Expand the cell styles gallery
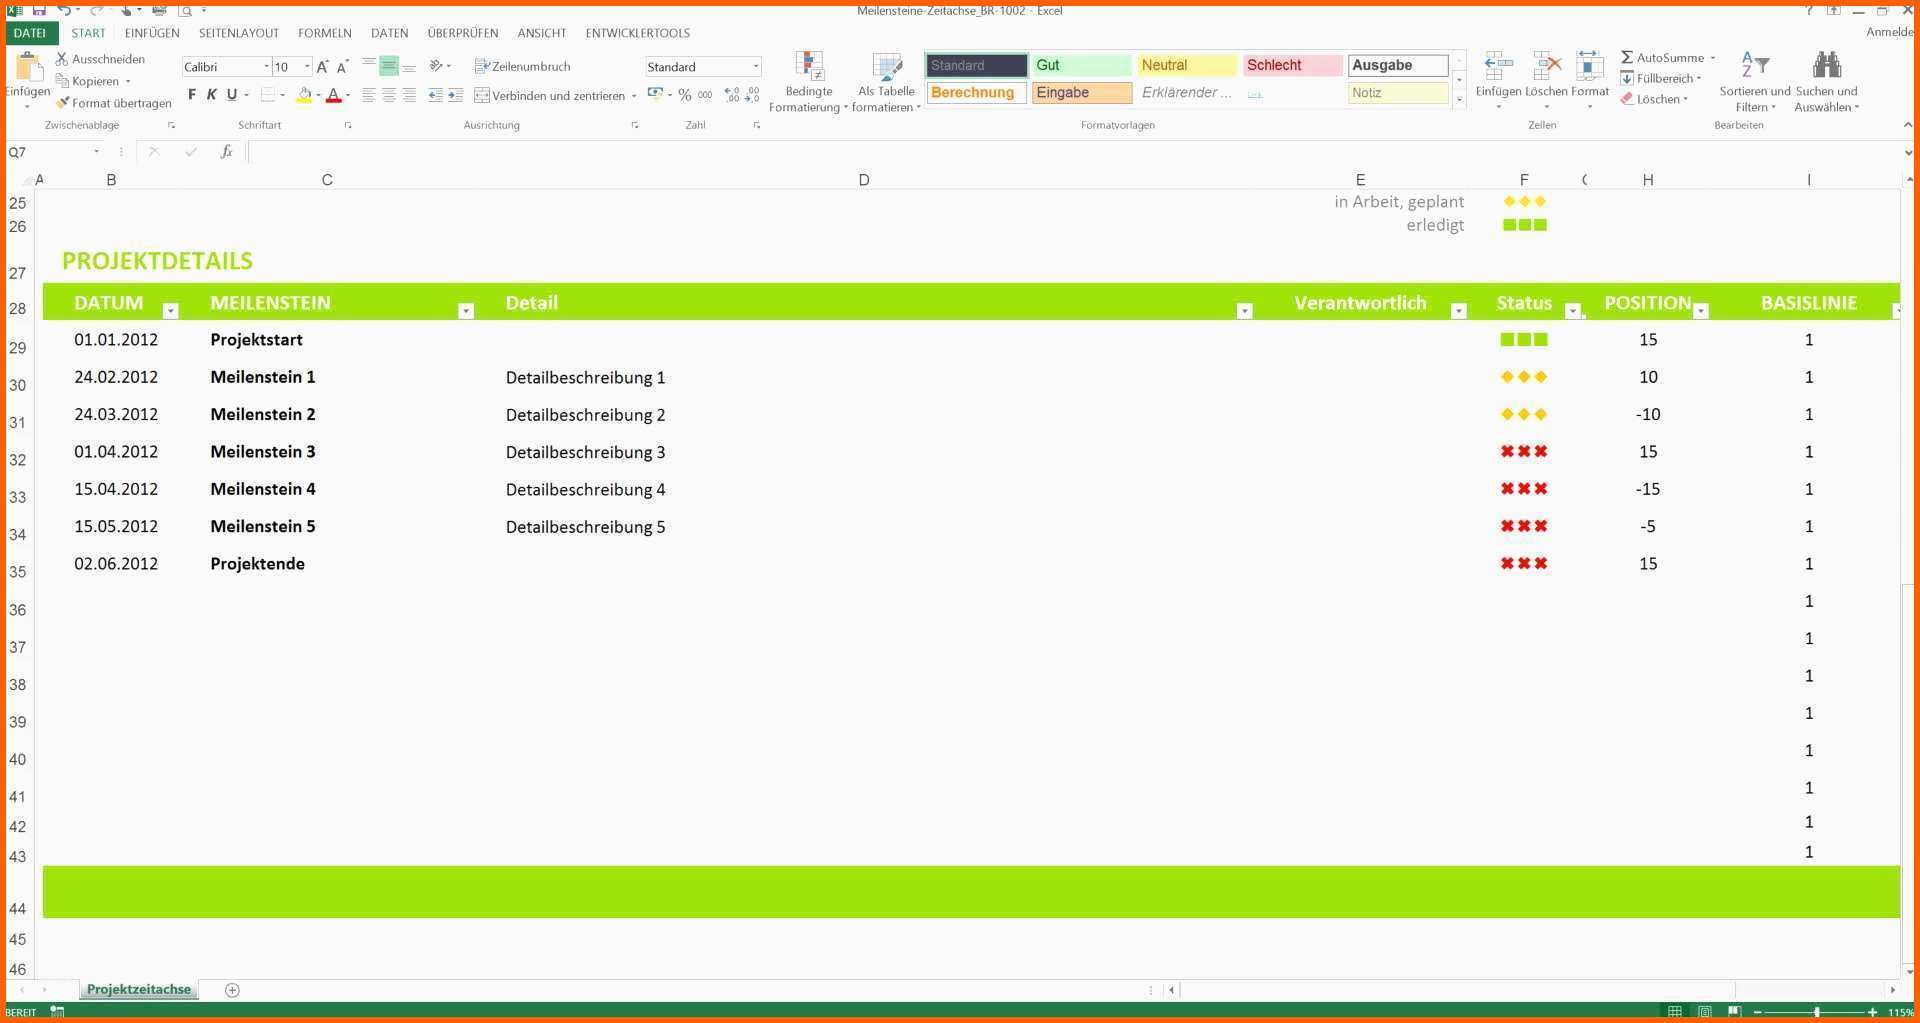Viewport: 1920px width, 1023px height. coord(1459,98)
